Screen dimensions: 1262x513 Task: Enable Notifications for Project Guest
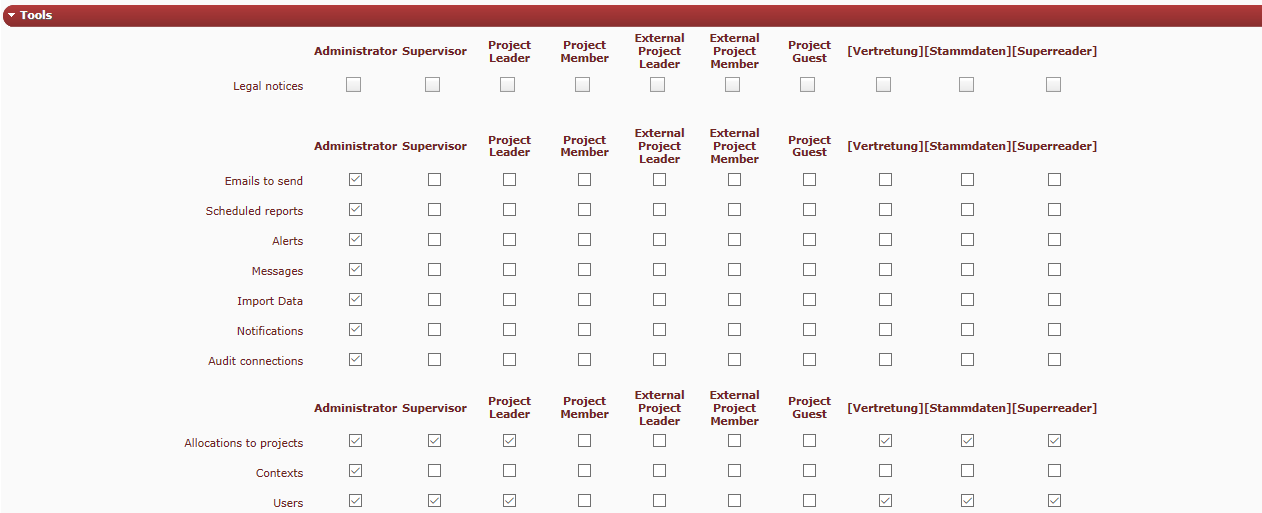pos(809,330)
